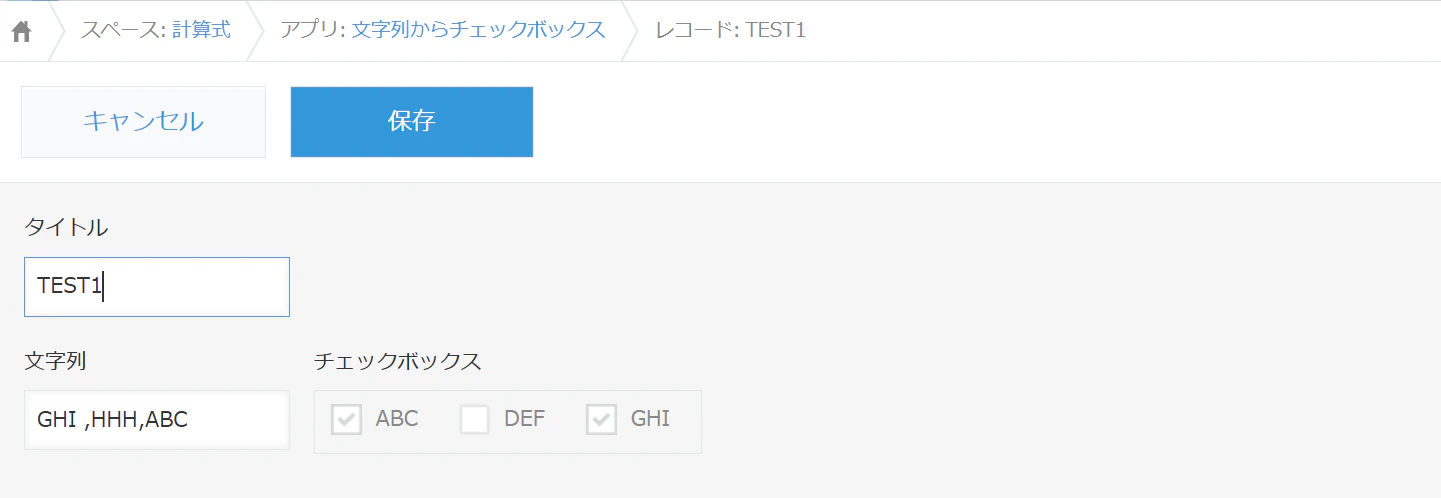This screenshot has height=498, width=1441.
Task: Click the タイトル field label
Action: 66,228
